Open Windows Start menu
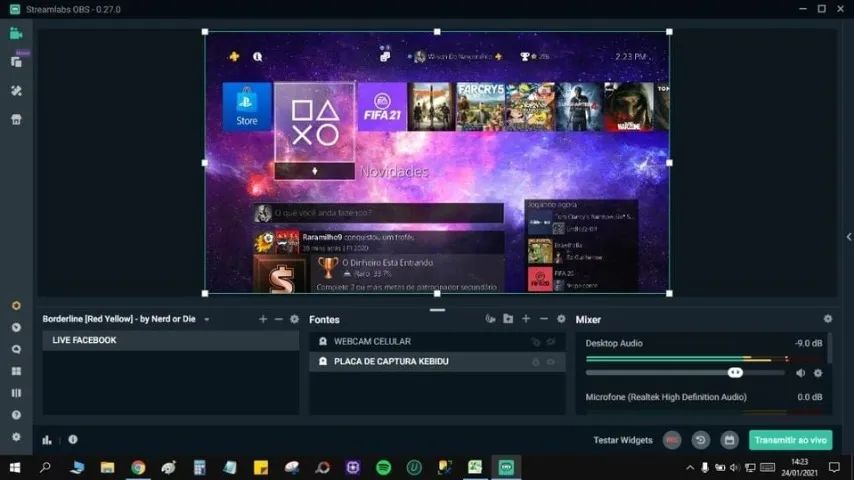 click(15, 467)
